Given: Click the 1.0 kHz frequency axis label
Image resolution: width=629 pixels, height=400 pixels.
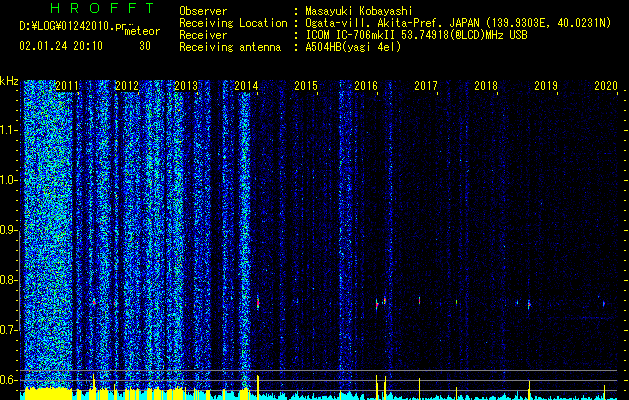Looking at the screenshot, I should (x=9, y=180).
